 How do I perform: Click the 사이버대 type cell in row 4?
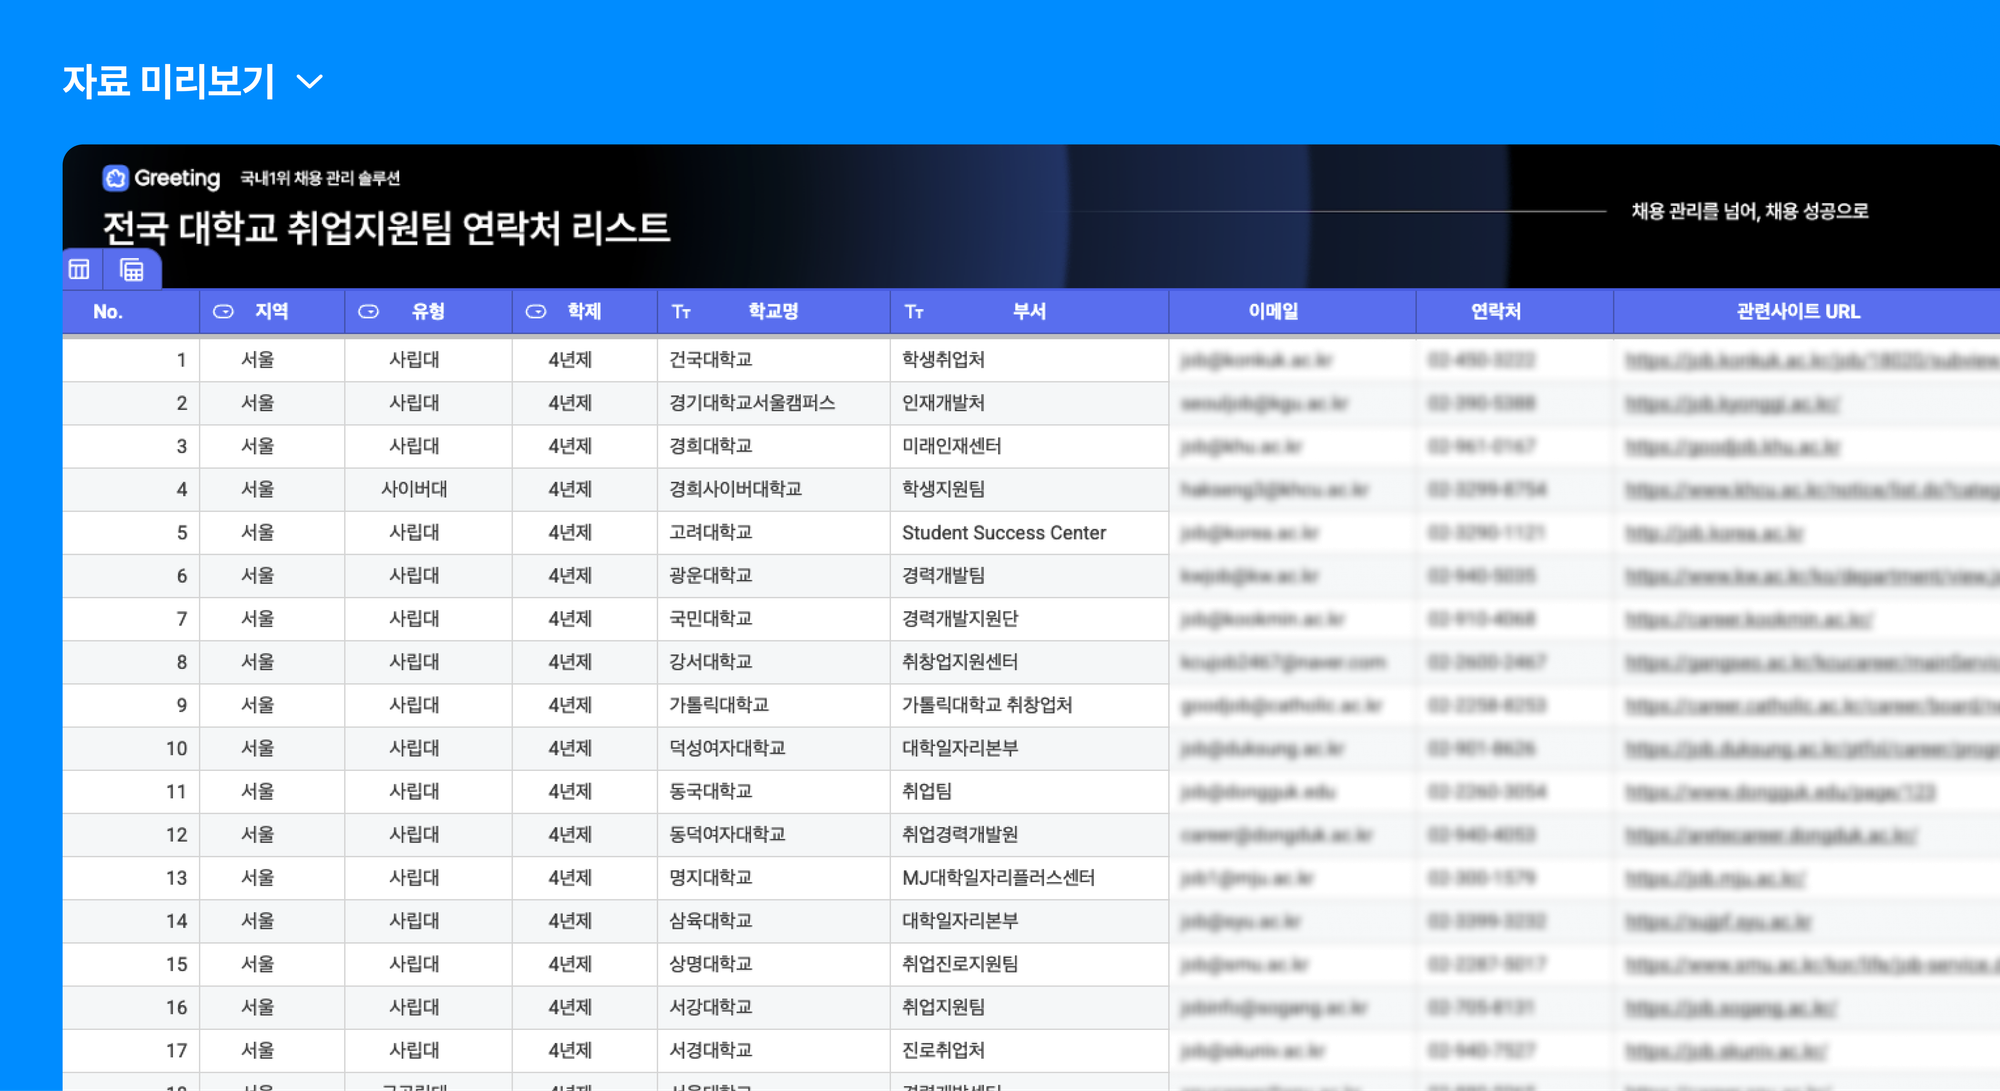point(414,489)
